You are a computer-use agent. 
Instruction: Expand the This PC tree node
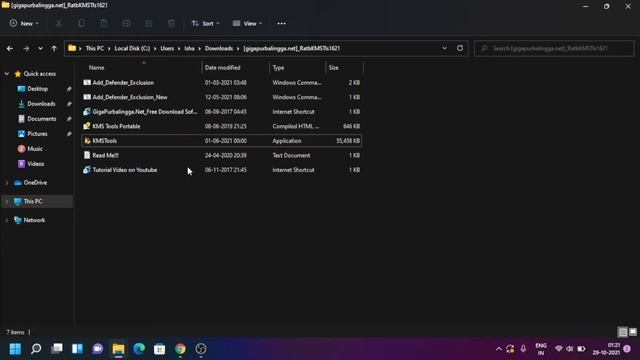[7, 202]
